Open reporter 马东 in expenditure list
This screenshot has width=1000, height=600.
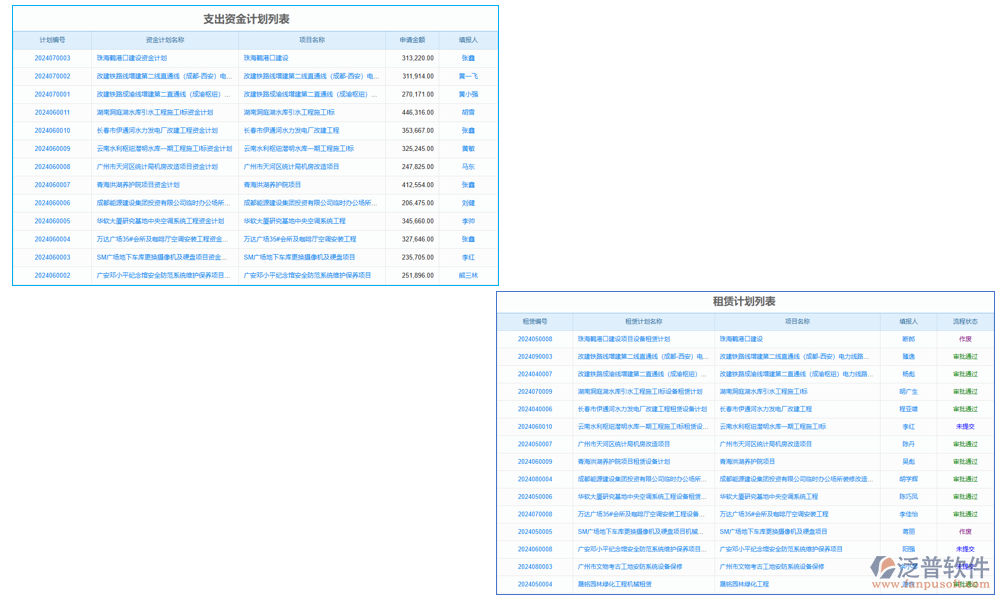[x=468, y=167]
